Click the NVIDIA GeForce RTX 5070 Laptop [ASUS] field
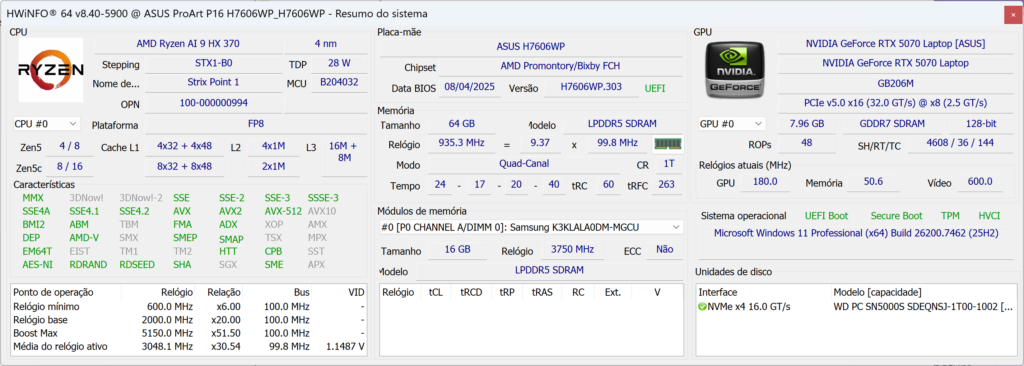Screen dimensions: 1024x366 tap(895, 44)
